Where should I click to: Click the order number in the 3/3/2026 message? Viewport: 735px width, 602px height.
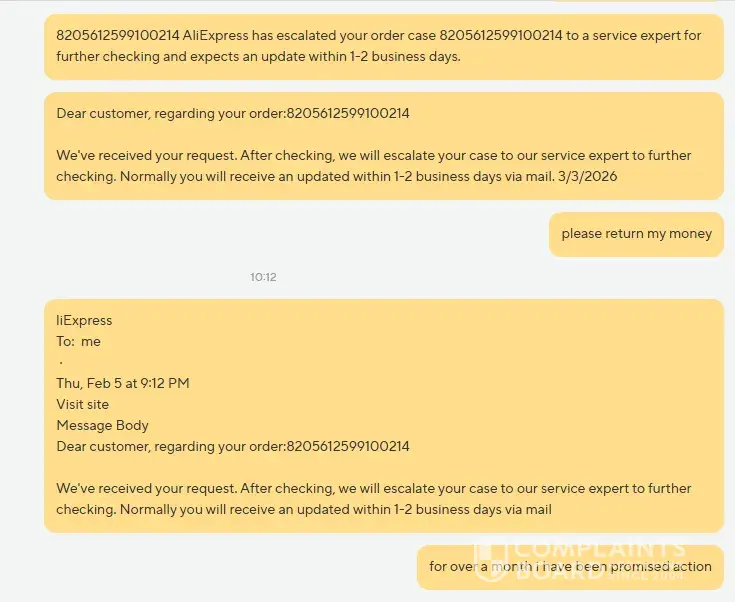point(348,113)
